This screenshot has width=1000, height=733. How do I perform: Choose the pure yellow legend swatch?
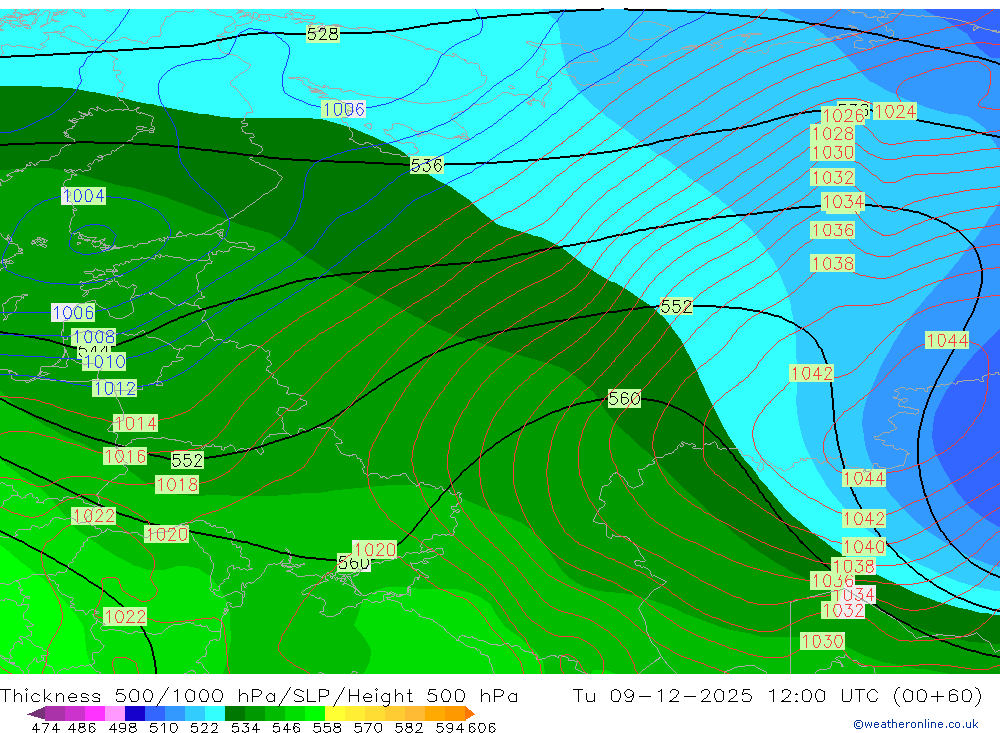point(335,713)
